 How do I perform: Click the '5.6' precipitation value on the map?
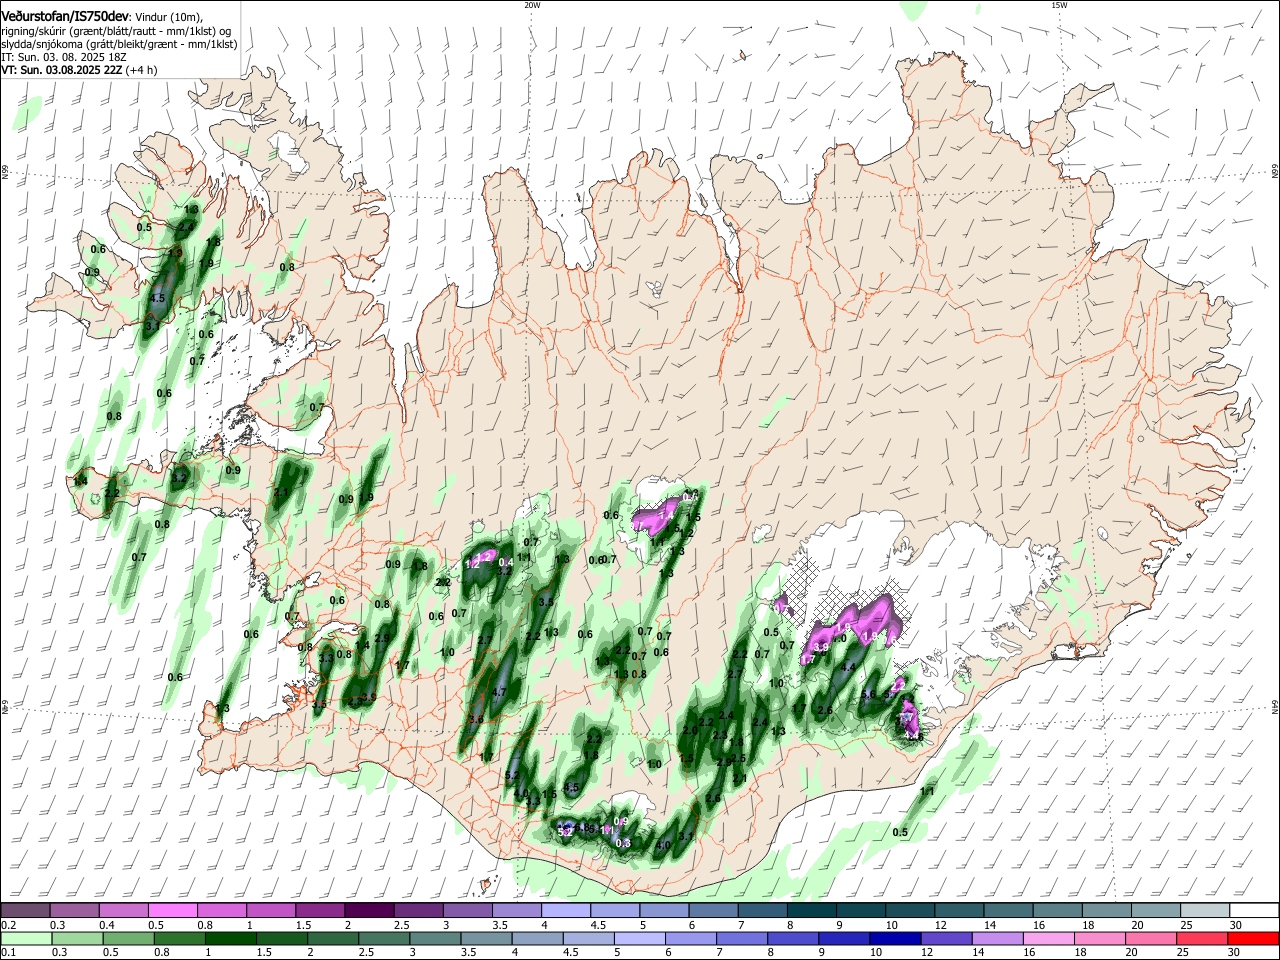coord(868,694)
